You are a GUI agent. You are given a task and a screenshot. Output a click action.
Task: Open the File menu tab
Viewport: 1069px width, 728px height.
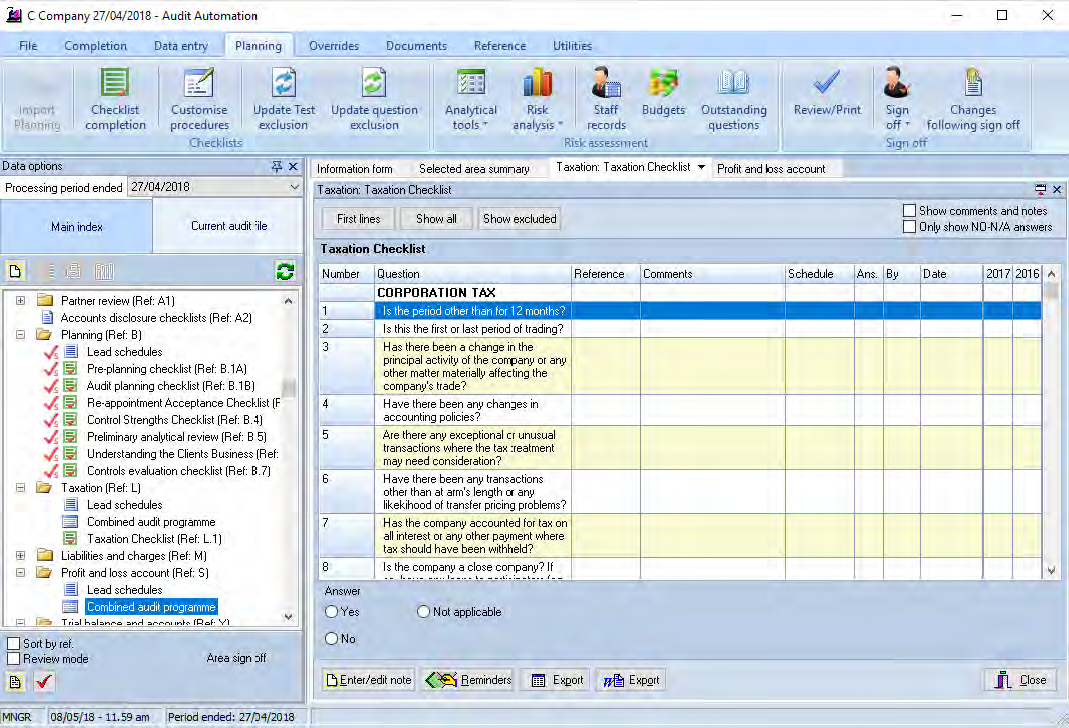tap(28, 46)
